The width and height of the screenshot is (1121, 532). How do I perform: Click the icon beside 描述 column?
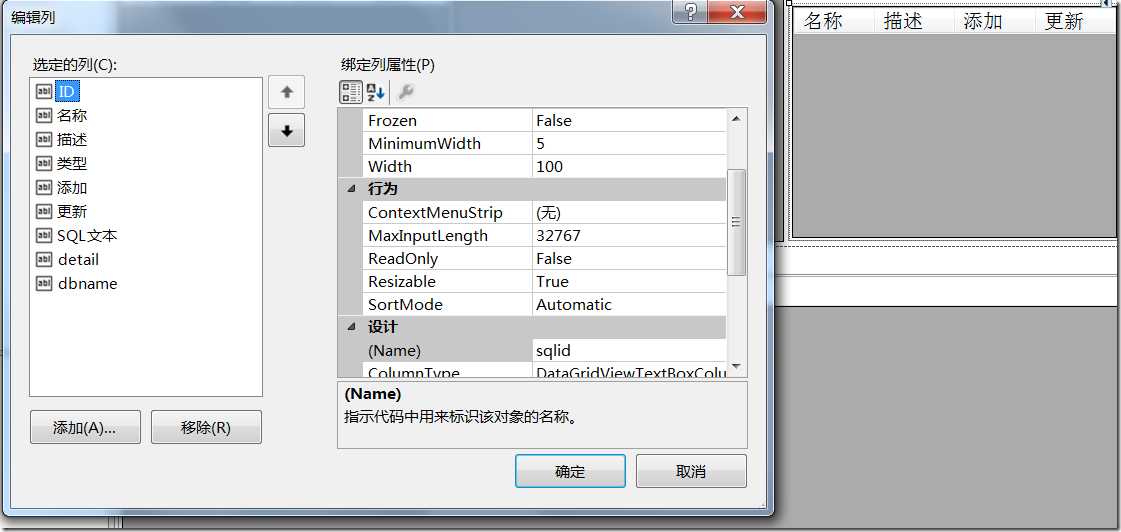click(x=44, y=139)
